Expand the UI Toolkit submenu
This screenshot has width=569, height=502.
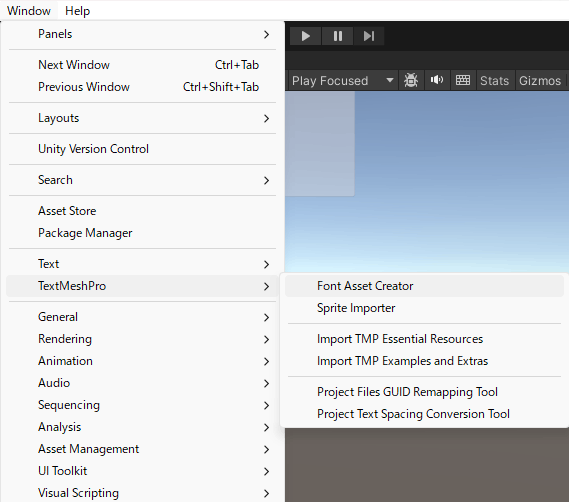pyautogui.click(x=142, y=471)
